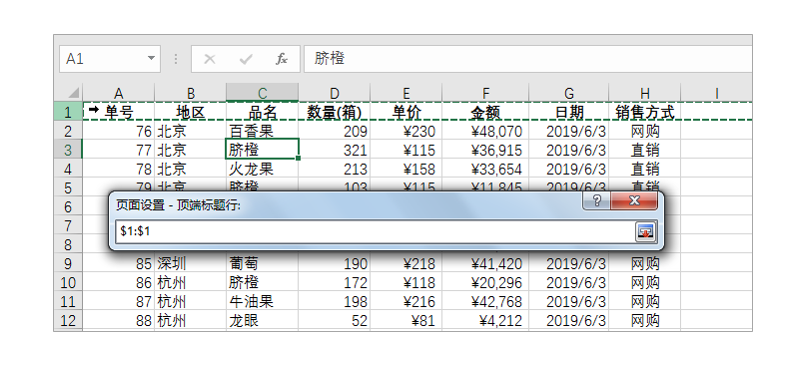This screenshot has width=806, height=371.
Task: Click the unit price cell ¥81
Action: tap(406, 321)
